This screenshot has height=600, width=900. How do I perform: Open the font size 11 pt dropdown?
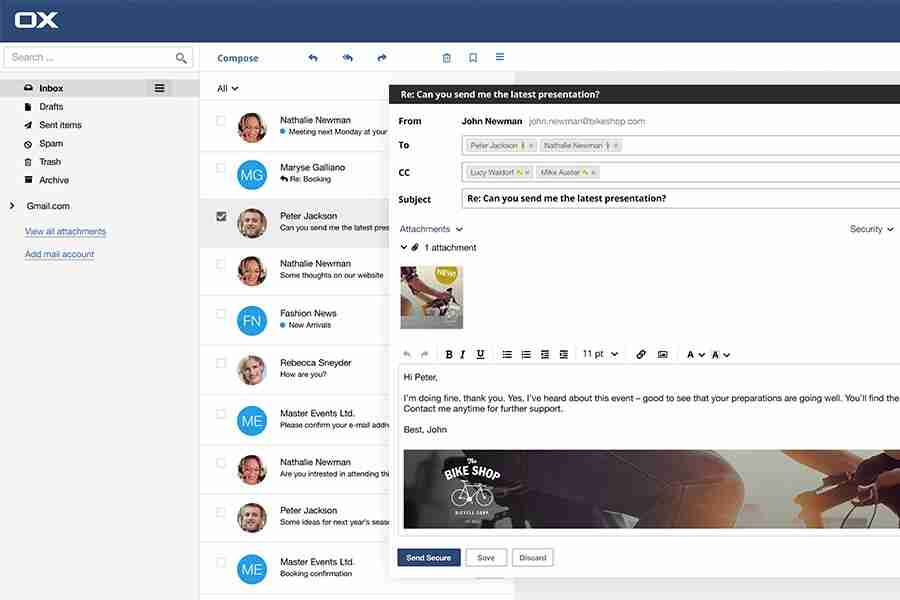600,354
